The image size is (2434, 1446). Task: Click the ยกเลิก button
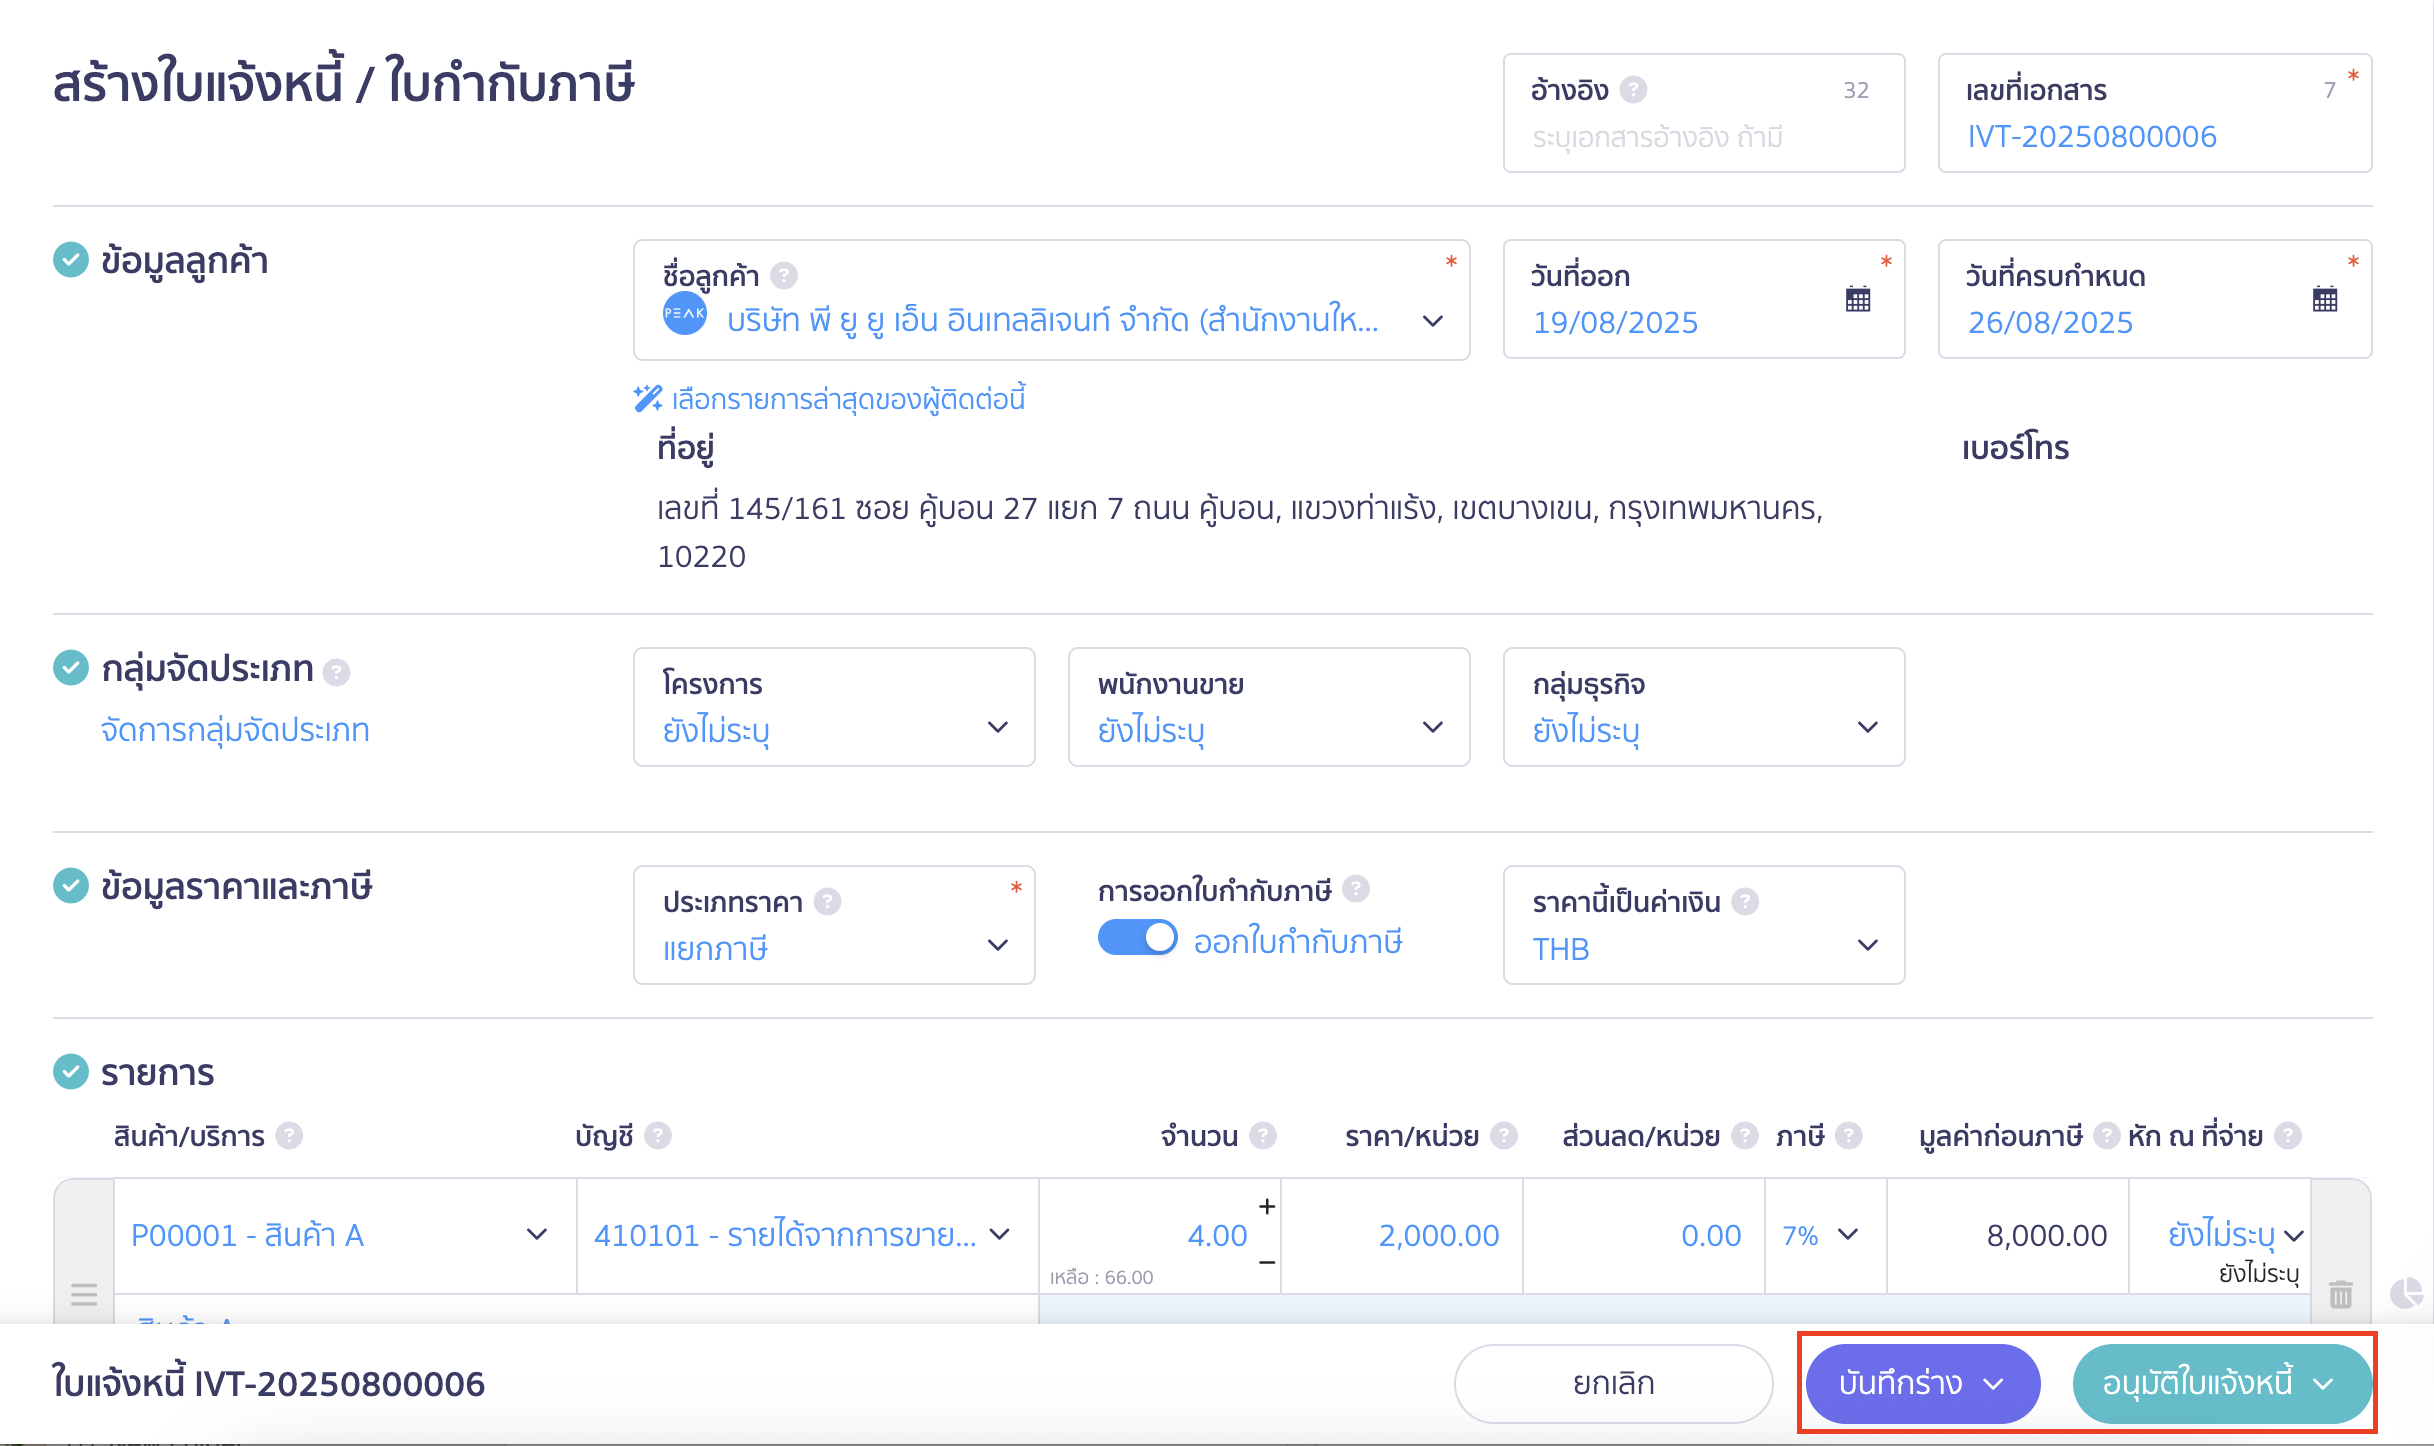coord(1613,1383)
